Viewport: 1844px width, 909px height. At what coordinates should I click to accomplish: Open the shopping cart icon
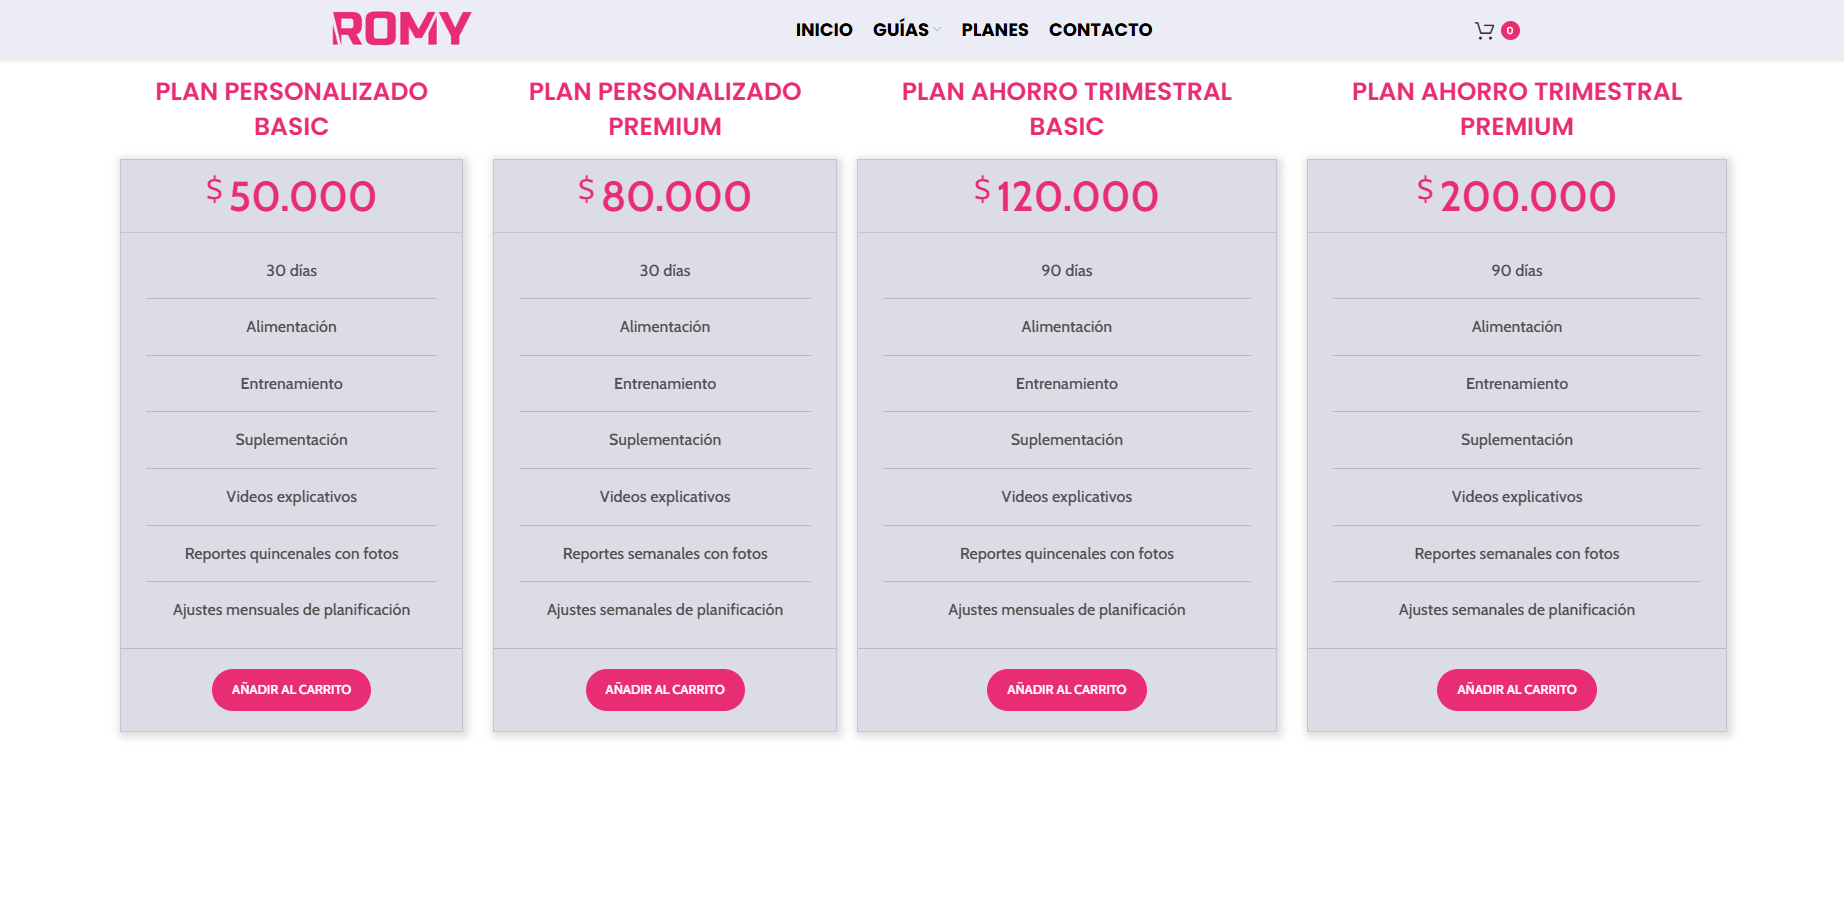[x=1484, y=31]
